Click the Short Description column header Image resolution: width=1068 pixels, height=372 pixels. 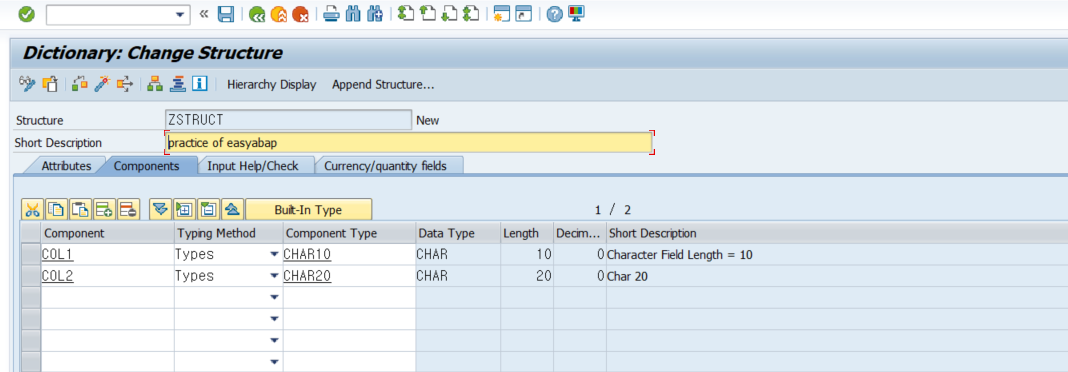[x=836, y=233]
